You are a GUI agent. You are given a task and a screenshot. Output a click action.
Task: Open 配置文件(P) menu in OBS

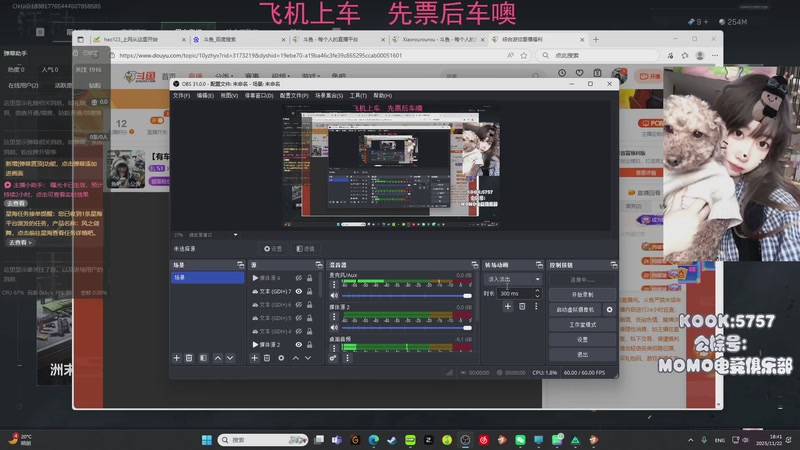(x=294, y=95)
